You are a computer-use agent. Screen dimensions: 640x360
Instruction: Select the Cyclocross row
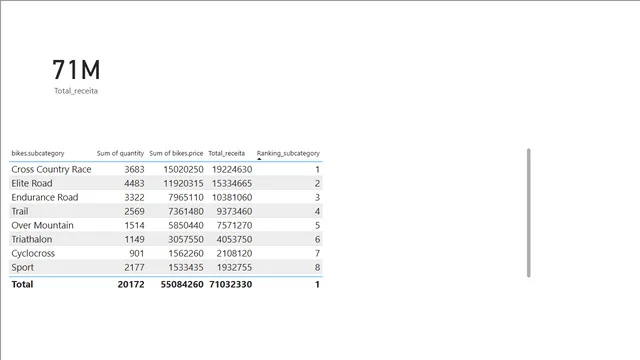(x=166, y=253)
